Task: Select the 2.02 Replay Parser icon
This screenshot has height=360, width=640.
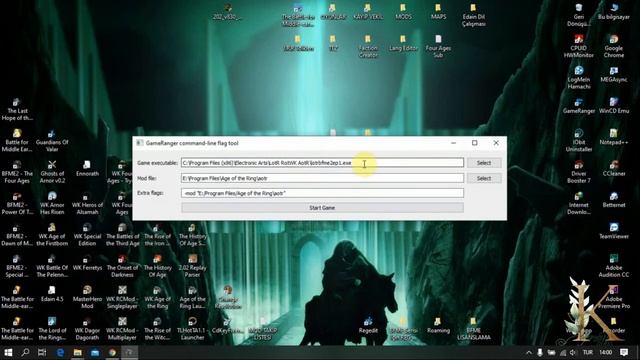Action: (x=192, y=266)
